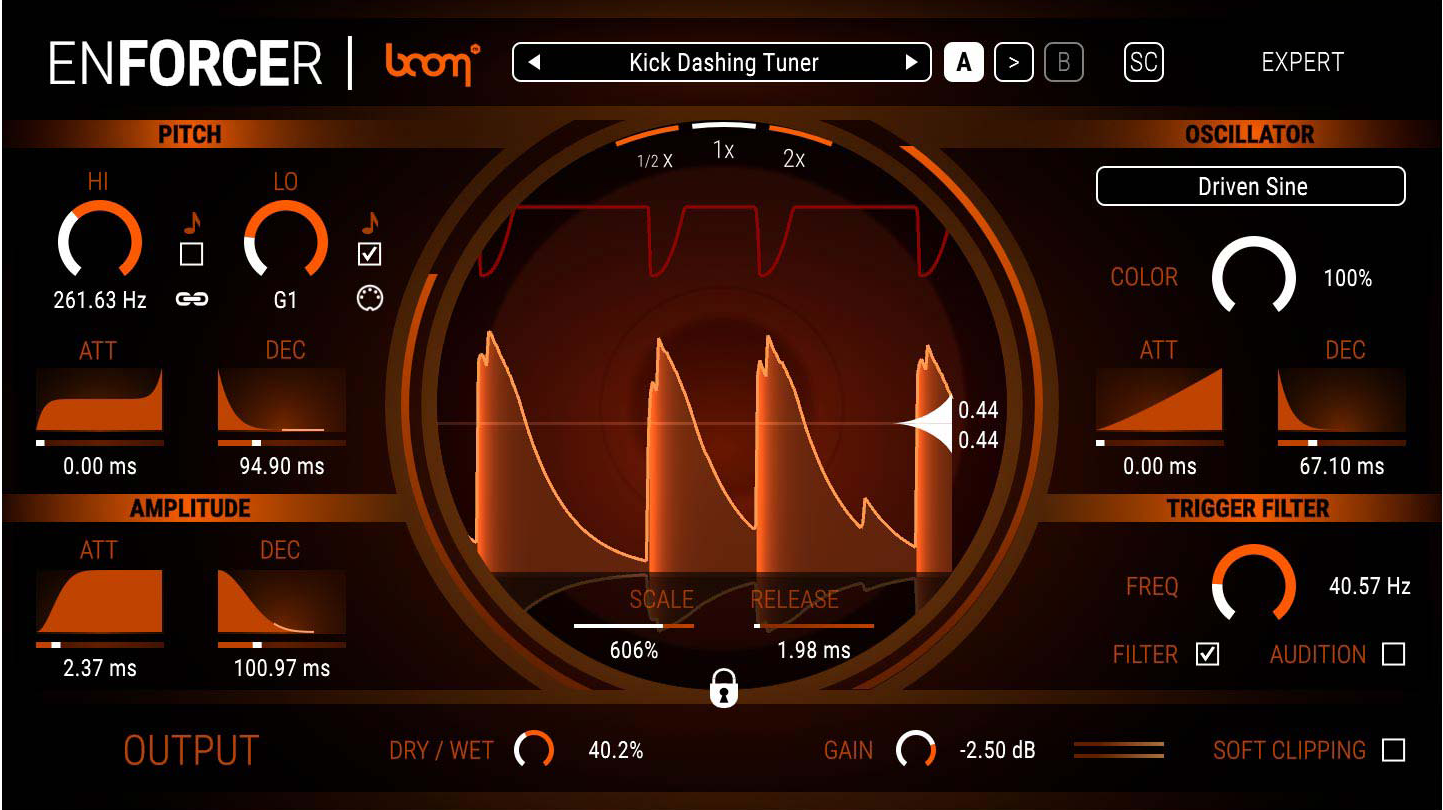Click the Amplitude DEC envelope curve display
Screen dimensions: 1443x810
coord(281,602)
